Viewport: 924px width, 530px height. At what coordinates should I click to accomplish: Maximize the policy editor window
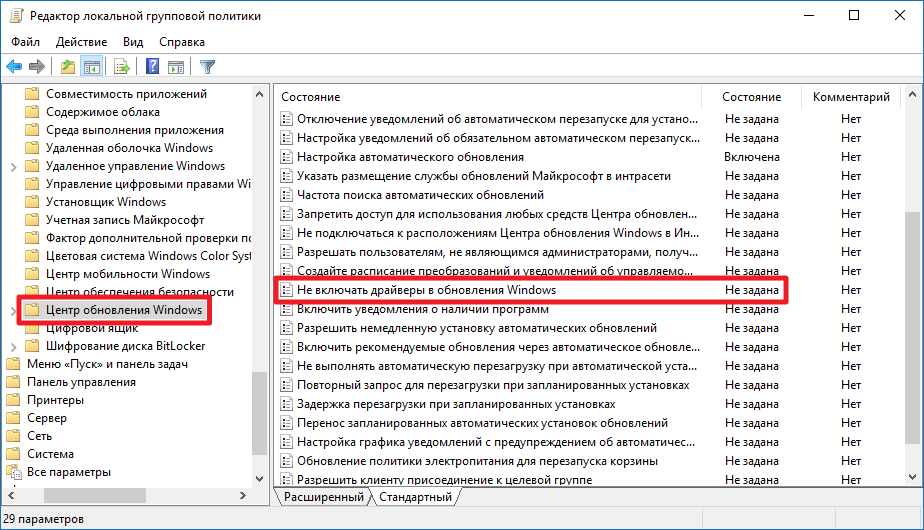(854, 16)
